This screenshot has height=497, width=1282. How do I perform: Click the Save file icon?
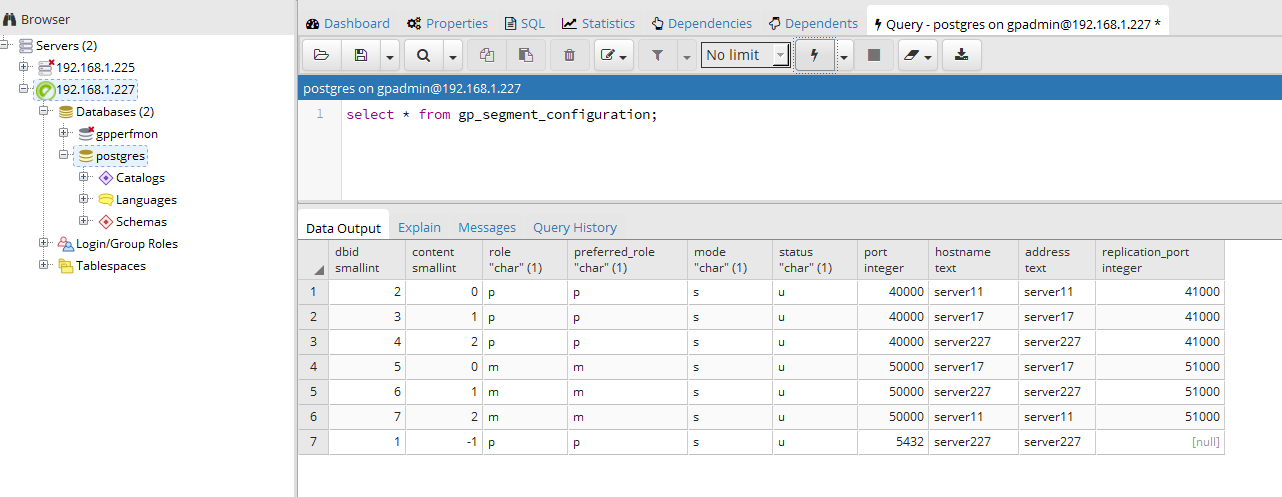click(361, 55)
